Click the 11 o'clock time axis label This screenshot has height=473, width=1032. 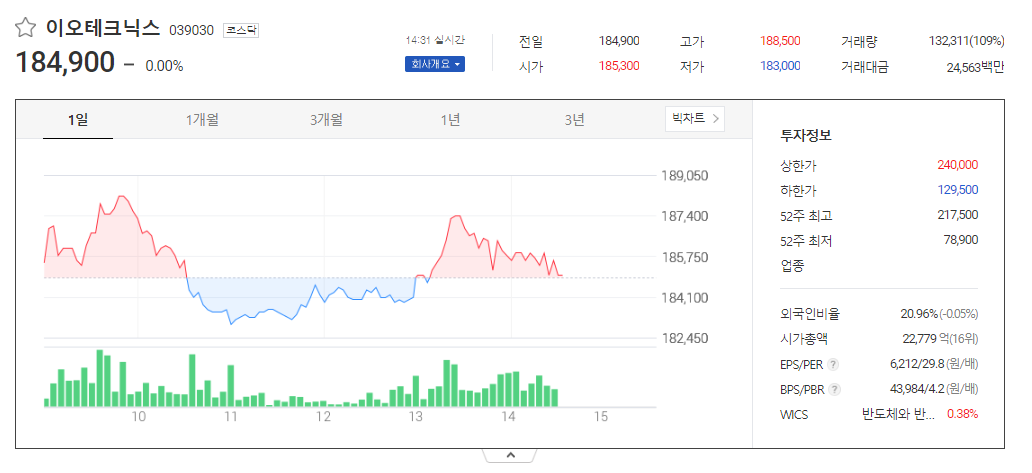(x=230, y=416)
